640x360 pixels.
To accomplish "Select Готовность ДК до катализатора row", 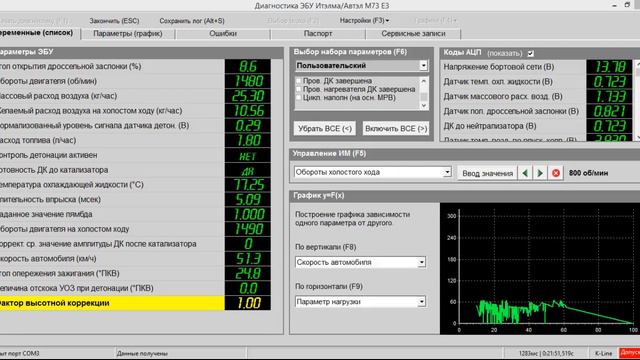I will tap(135, 170).
